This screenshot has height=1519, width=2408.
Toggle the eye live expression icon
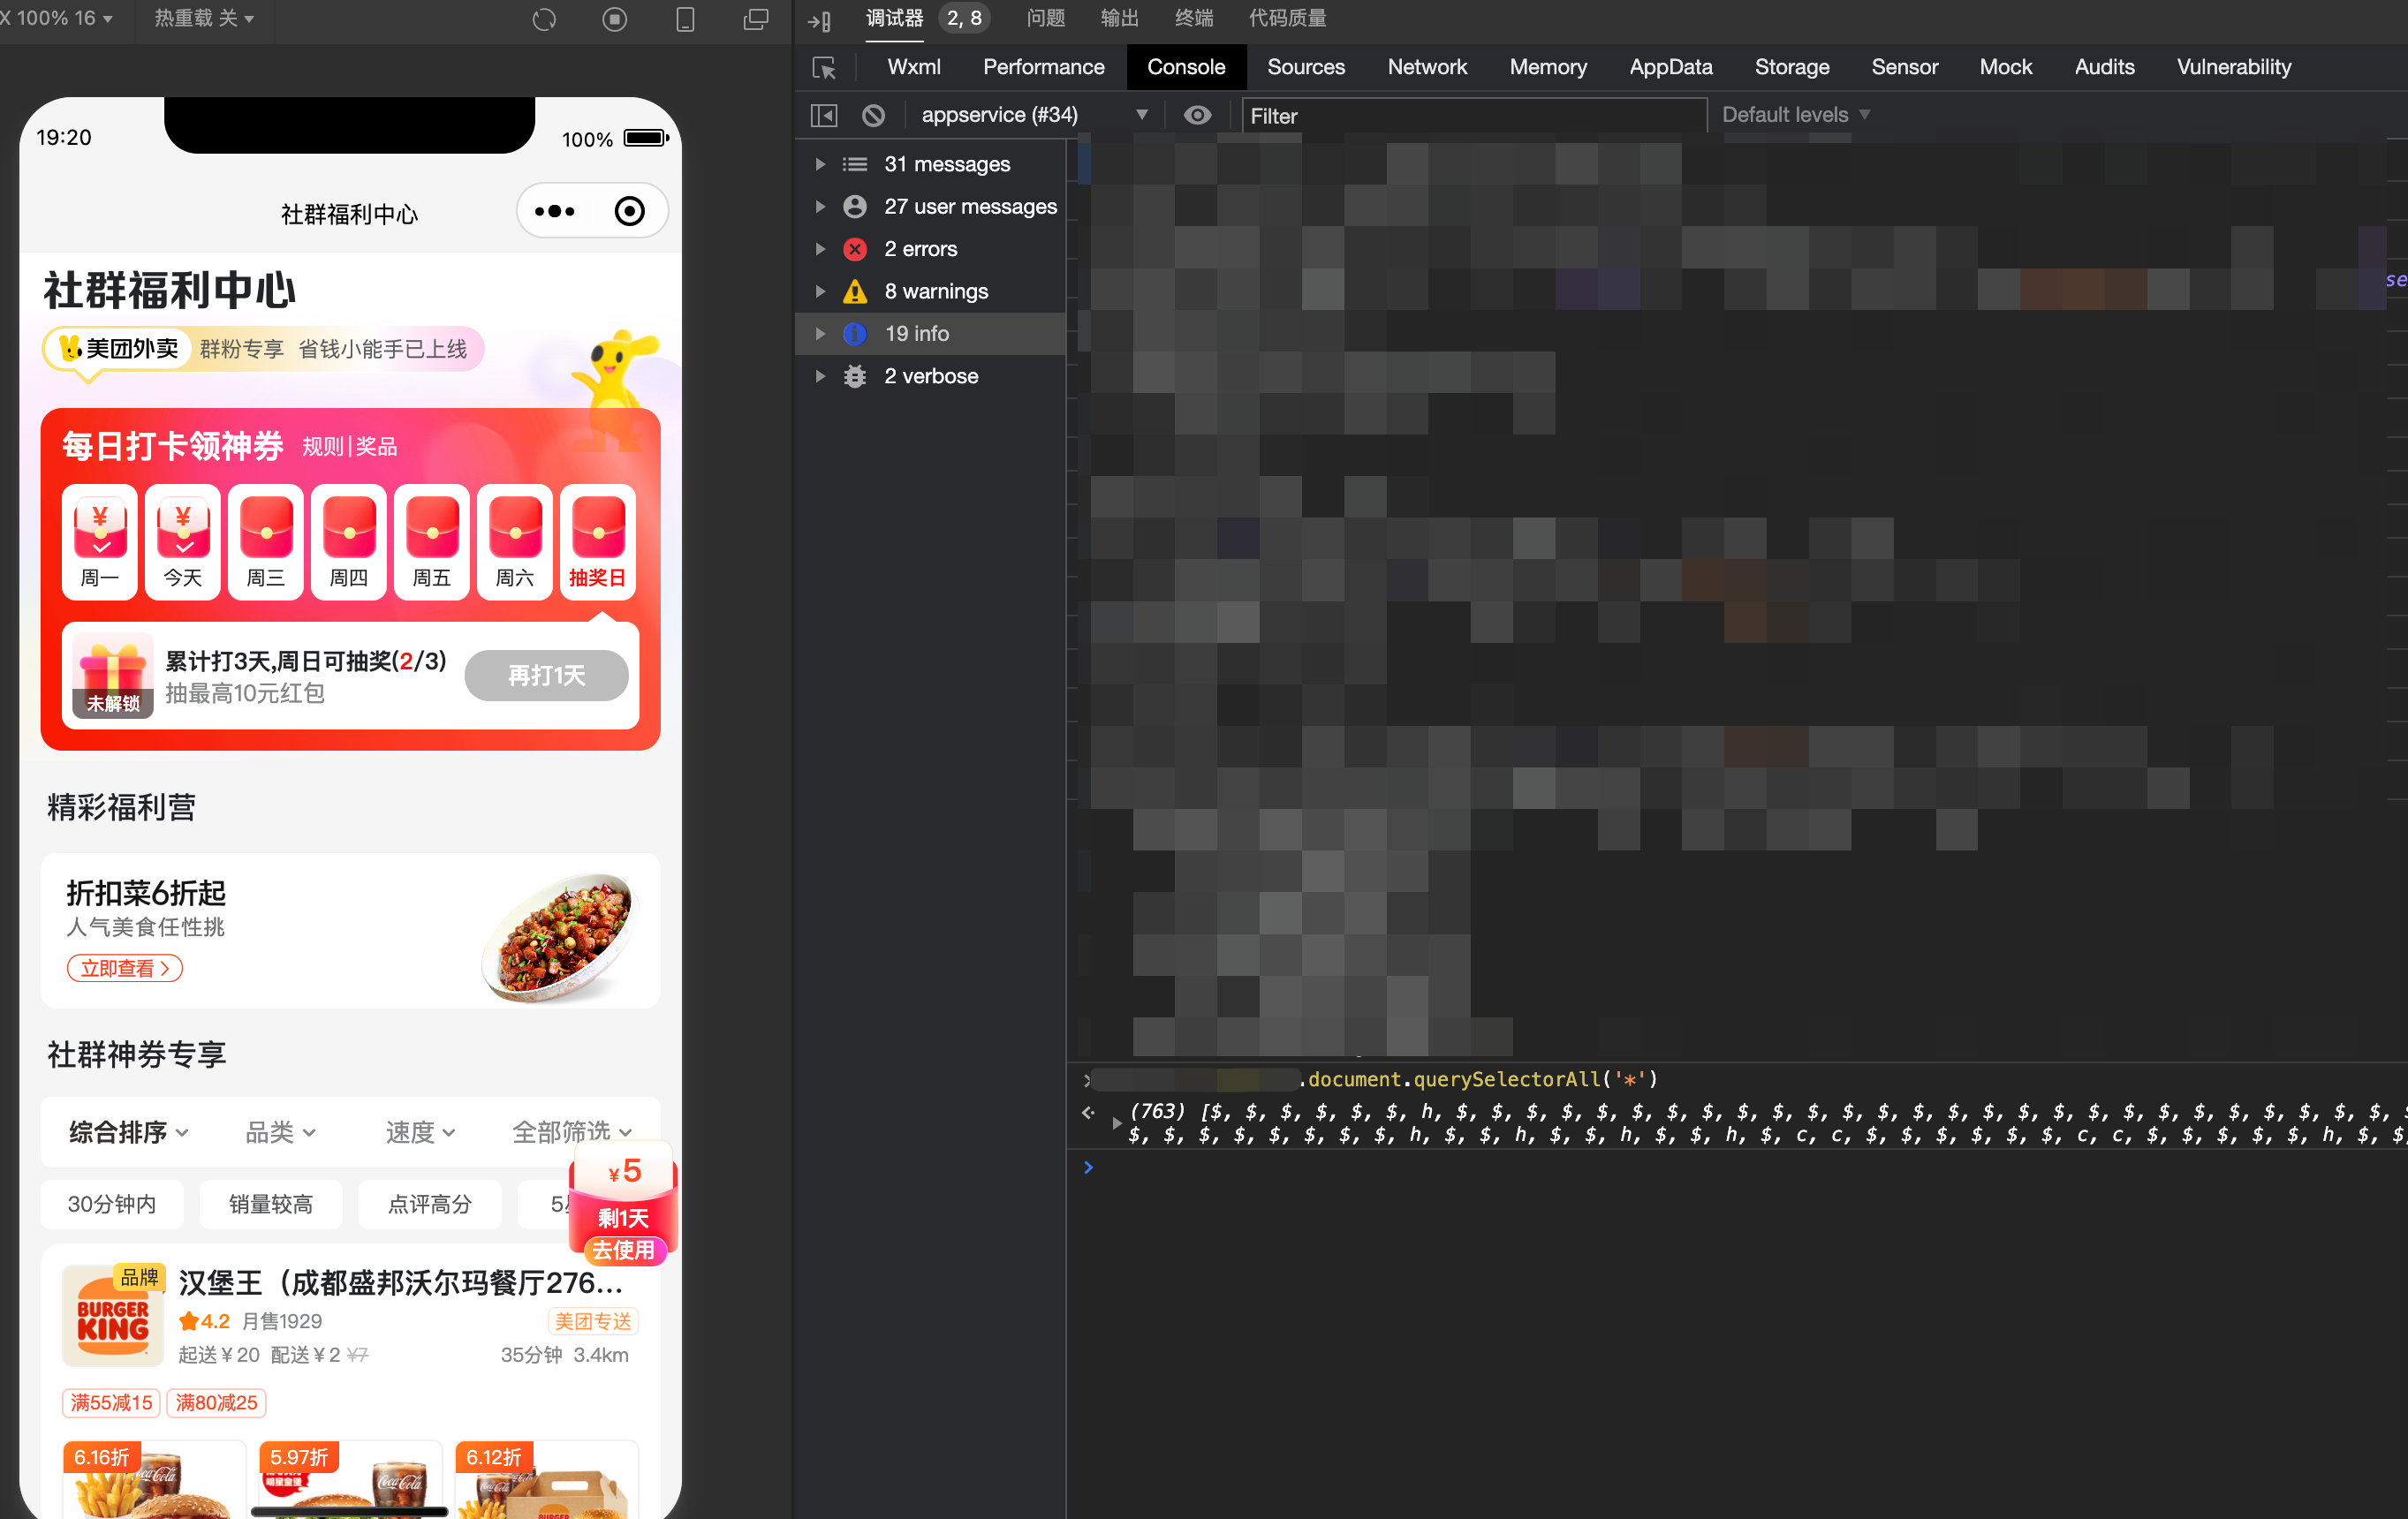tap(1197, 115)
